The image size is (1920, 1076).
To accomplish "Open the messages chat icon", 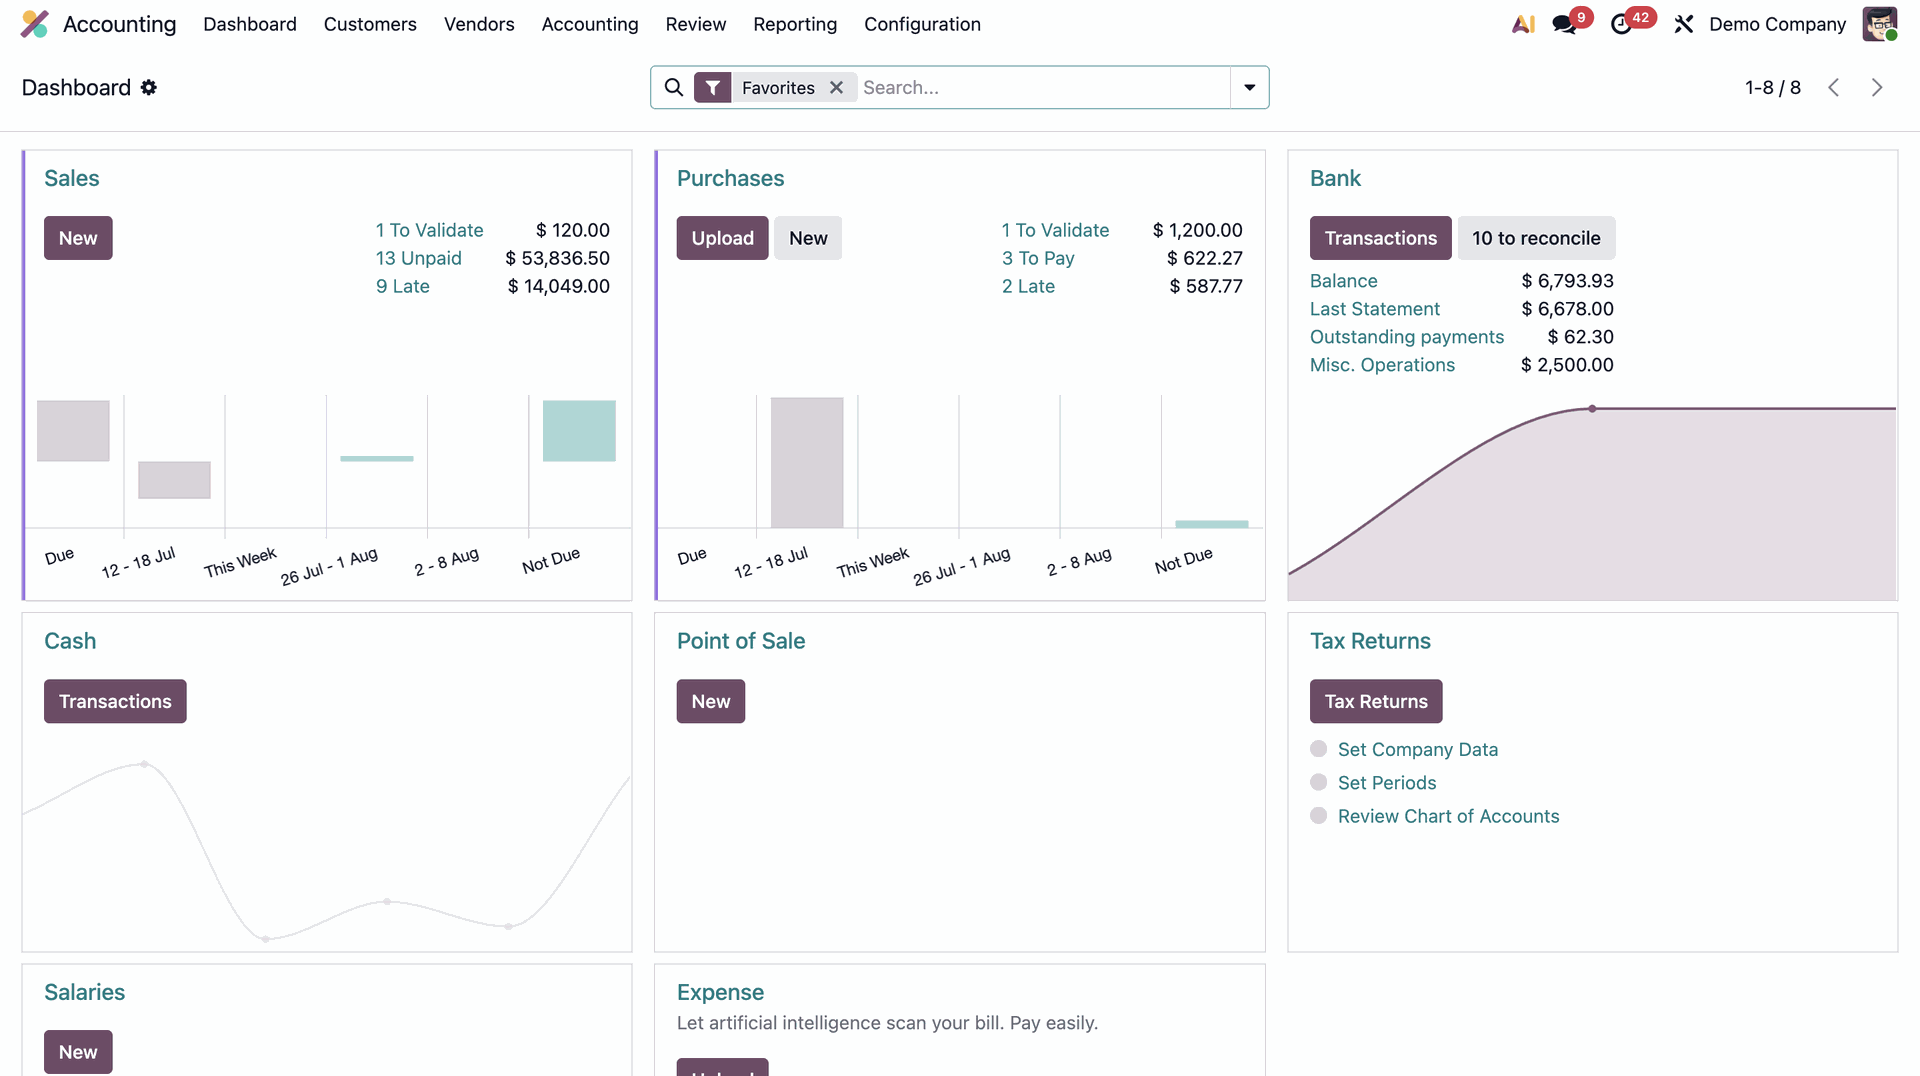I will click(1564, 24).
